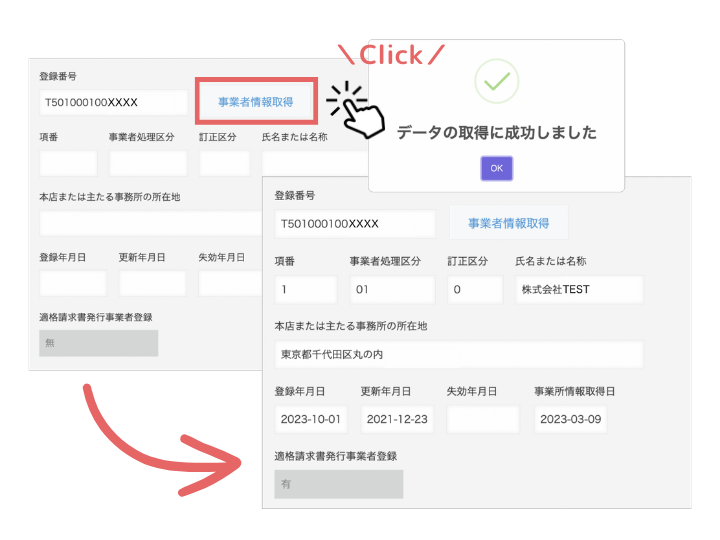Click address field showing 東京都千代田区丸の内
720x540 pixels.
pyautogui.click(x=459, y=354)
